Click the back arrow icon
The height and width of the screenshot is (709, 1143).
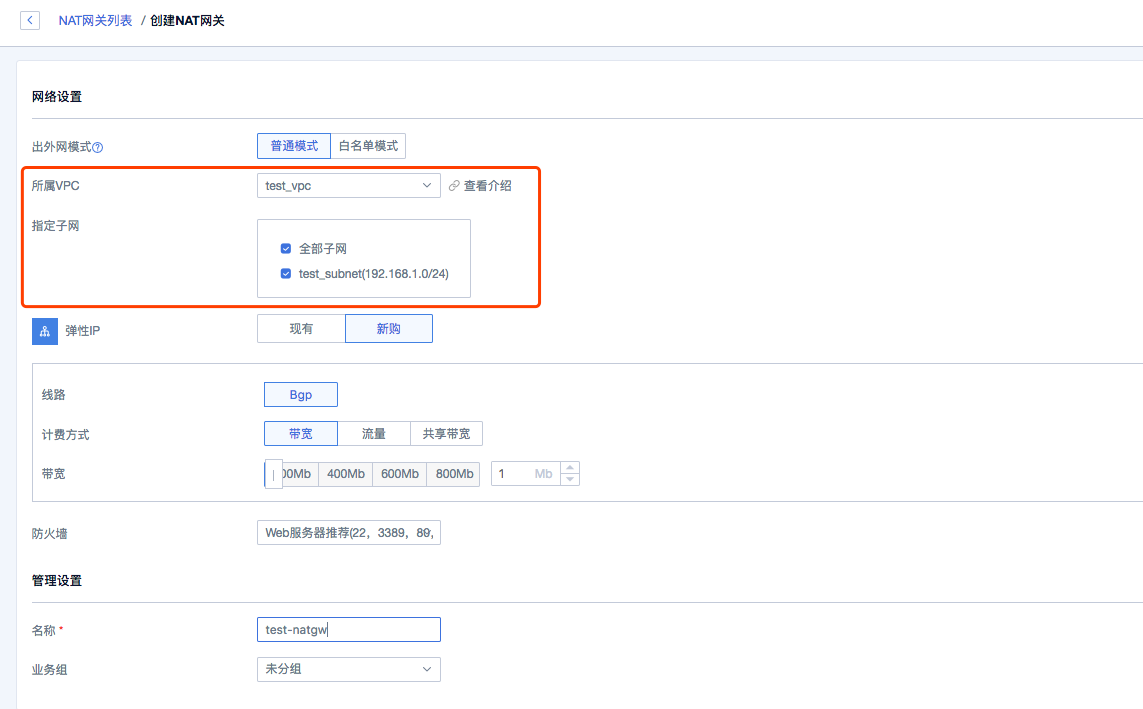pyautogui.click(x=30, y=20)
